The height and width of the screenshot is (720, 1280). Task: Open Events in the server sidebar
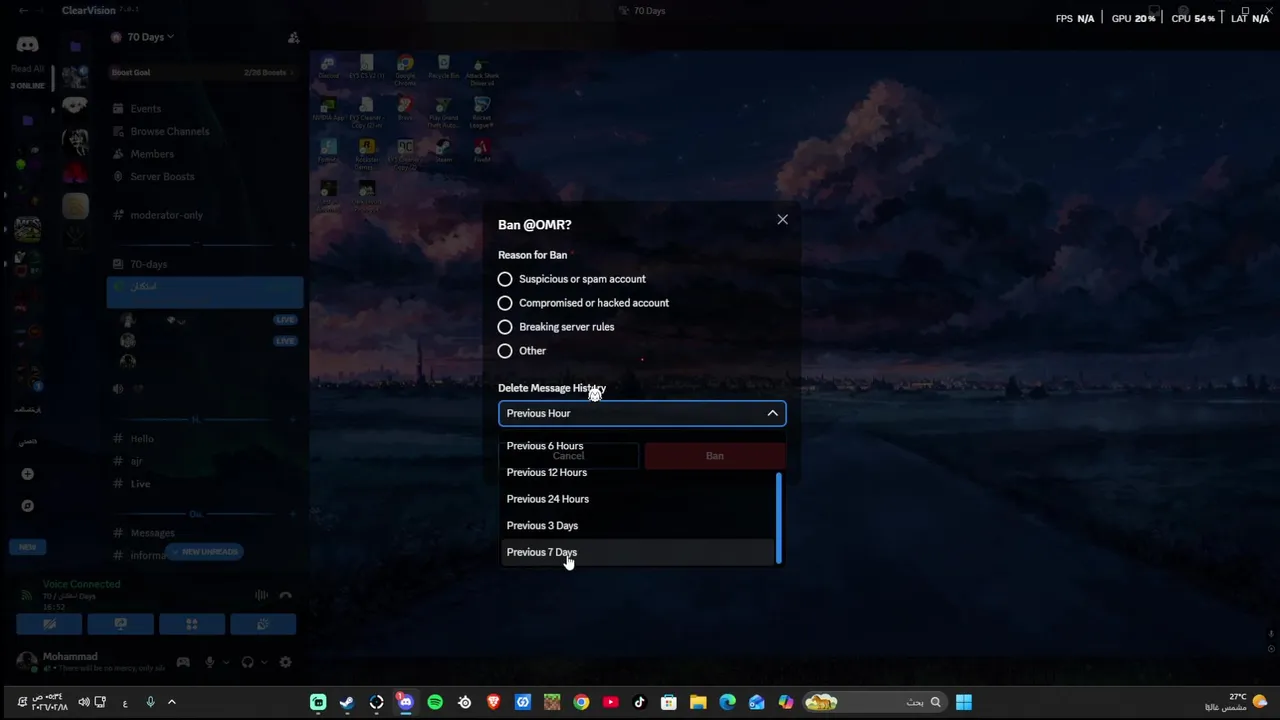coord(137,108)
